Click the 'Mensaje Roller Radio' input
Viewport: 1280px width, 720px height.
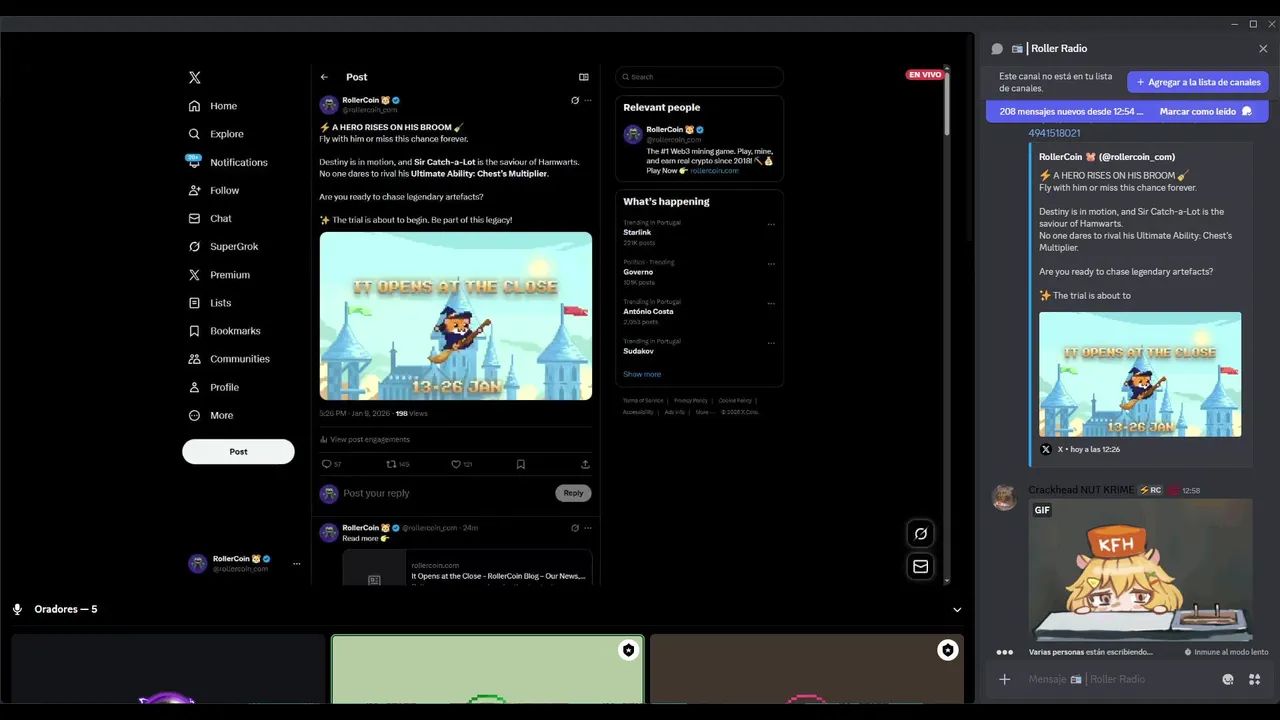(1120, 680)
